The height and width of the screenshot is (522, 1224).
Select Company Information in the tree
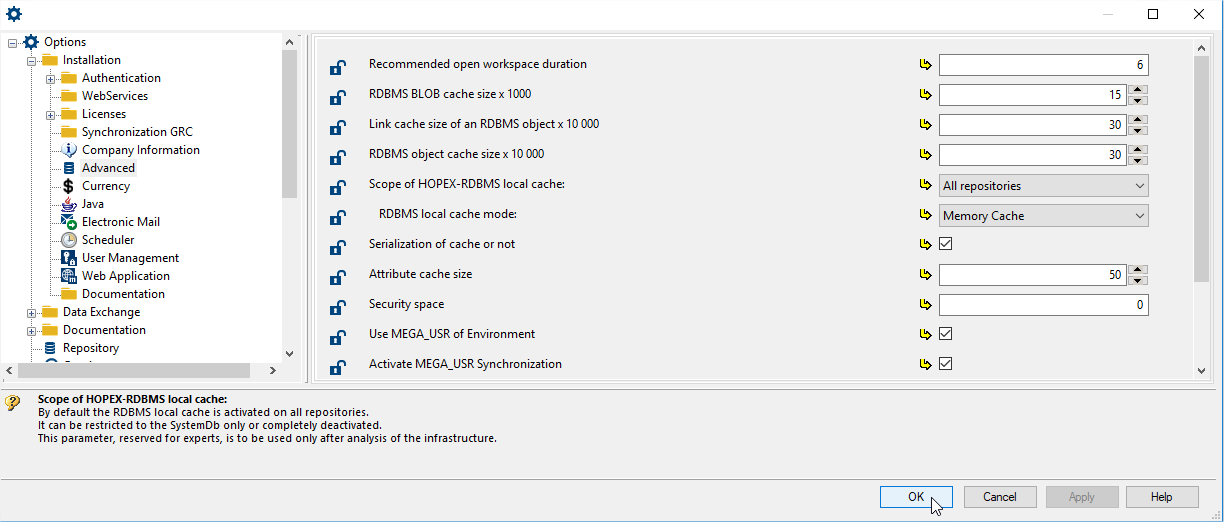coord(140,150)
